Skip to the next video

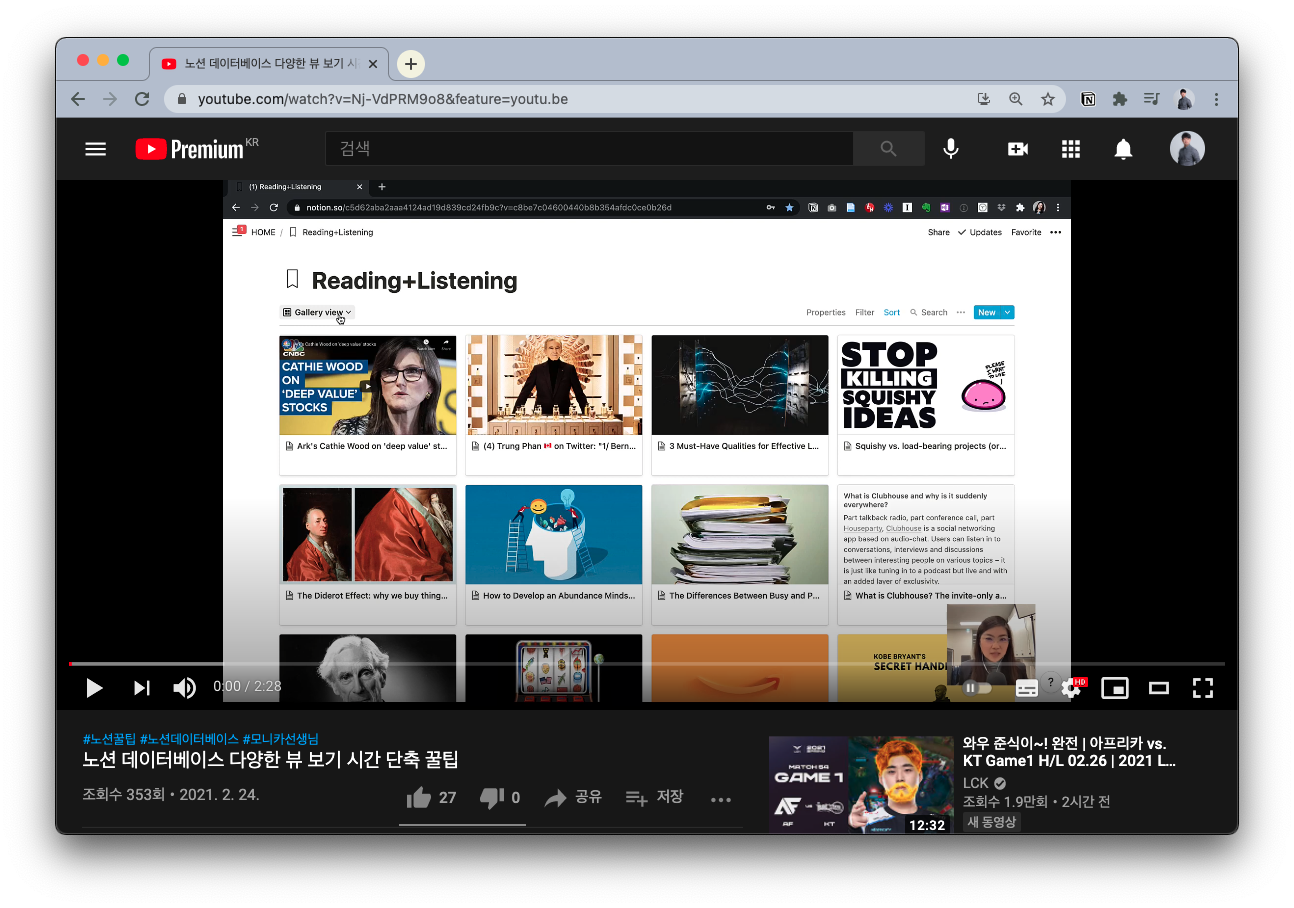pyautogui.click(x=141, y=688)
